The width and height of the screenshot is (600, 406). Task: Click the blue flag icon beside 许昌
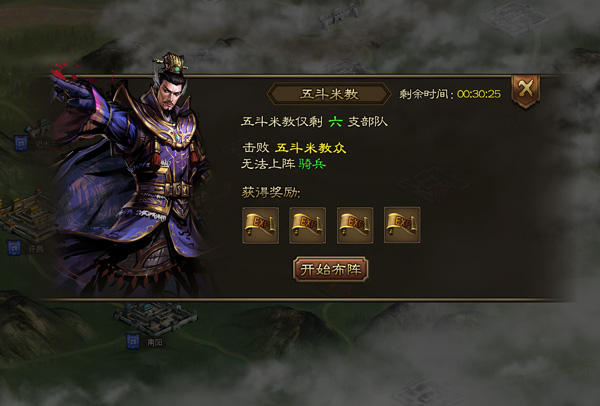[x=14, y=248]
